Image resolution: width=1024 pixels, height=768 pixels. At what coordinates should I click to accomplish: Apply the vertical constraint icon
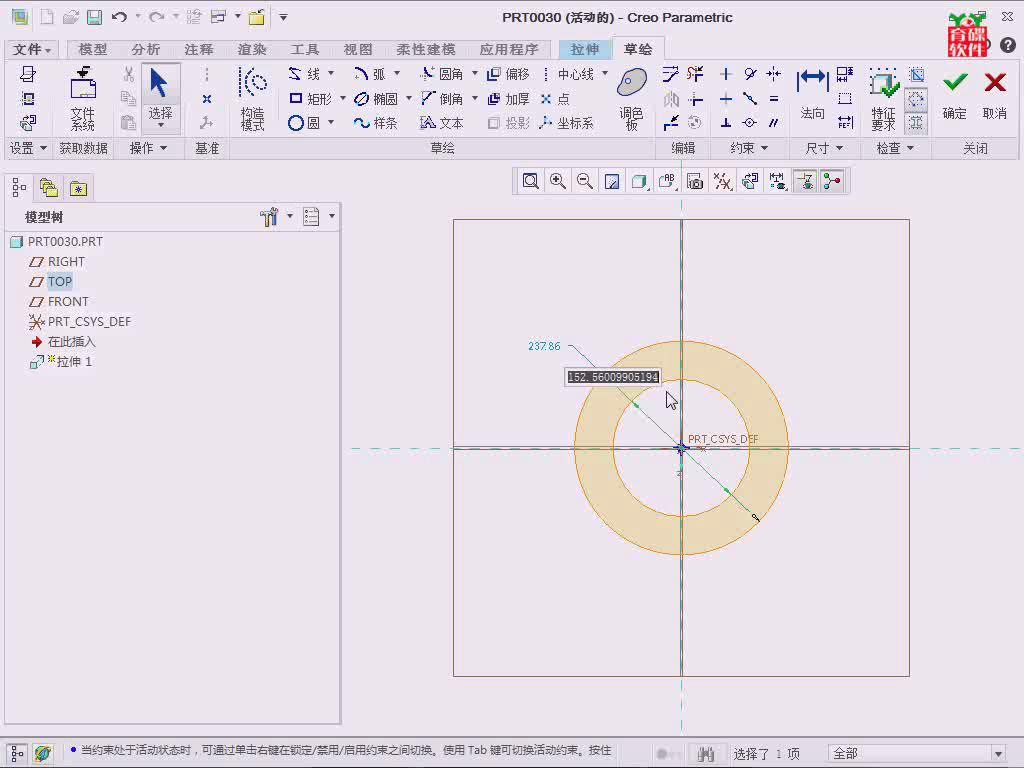point(726,74)
